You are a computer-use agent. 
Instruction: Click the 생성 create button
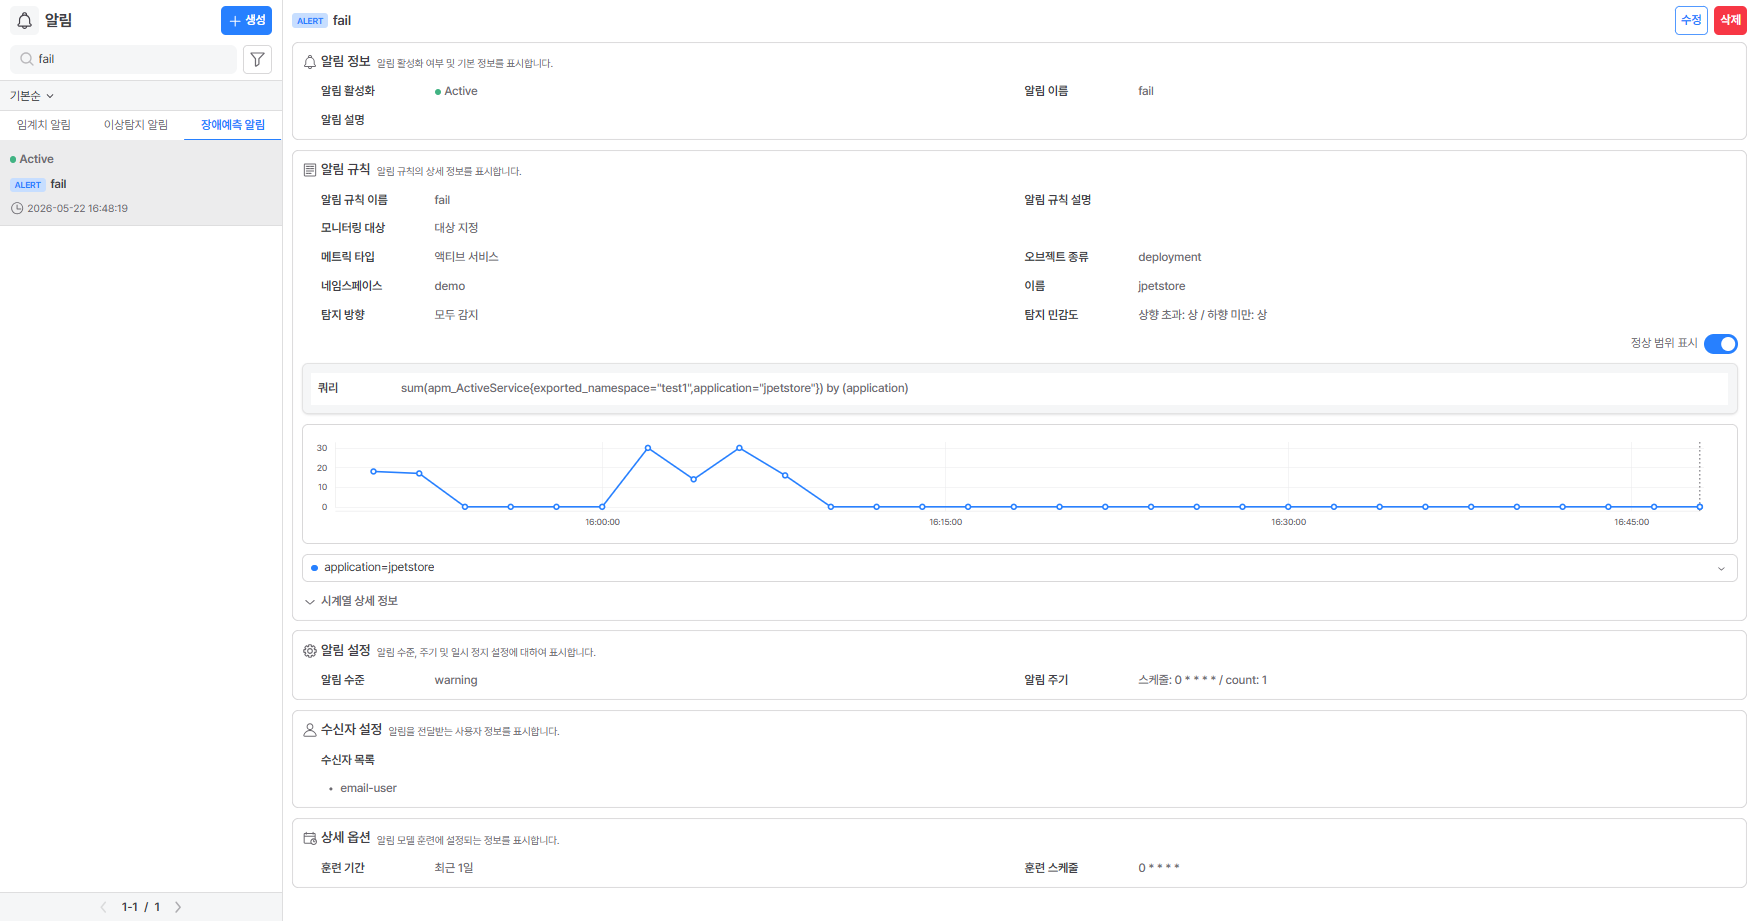(x=246, y=20)
